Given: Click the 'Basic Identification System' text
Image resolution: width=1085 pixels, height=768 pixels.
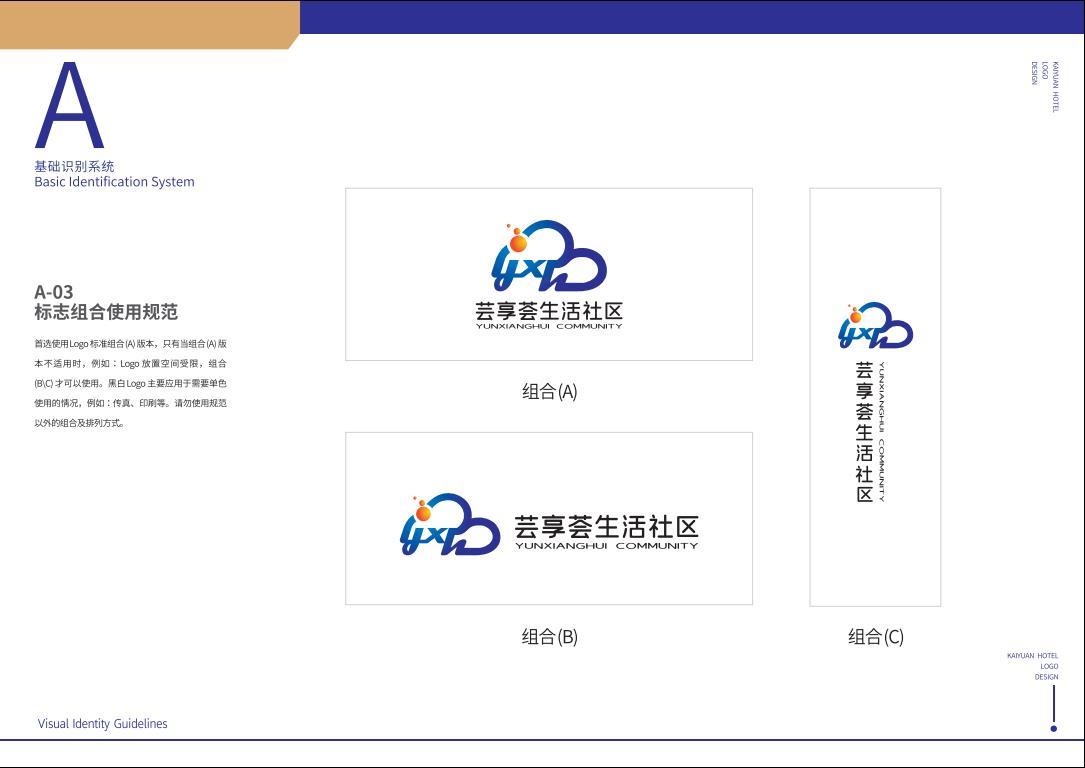Looking at the screenshot, I should coord(114,182).
